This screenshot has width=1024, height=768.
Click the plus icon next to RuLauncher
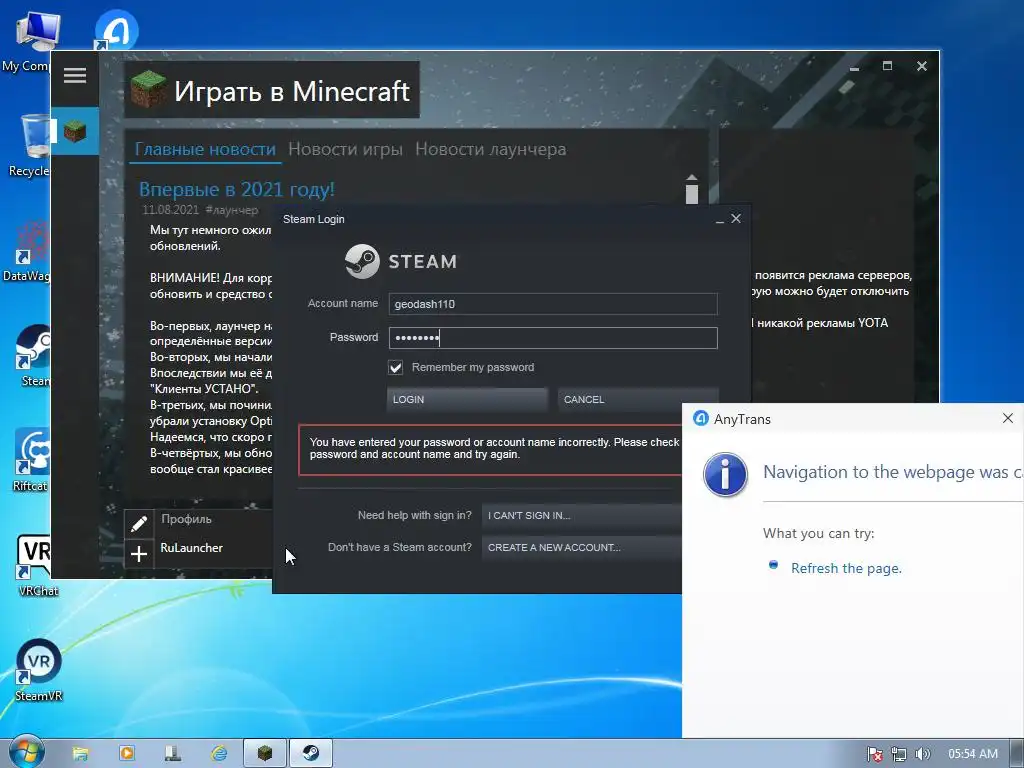click(138, 554)
